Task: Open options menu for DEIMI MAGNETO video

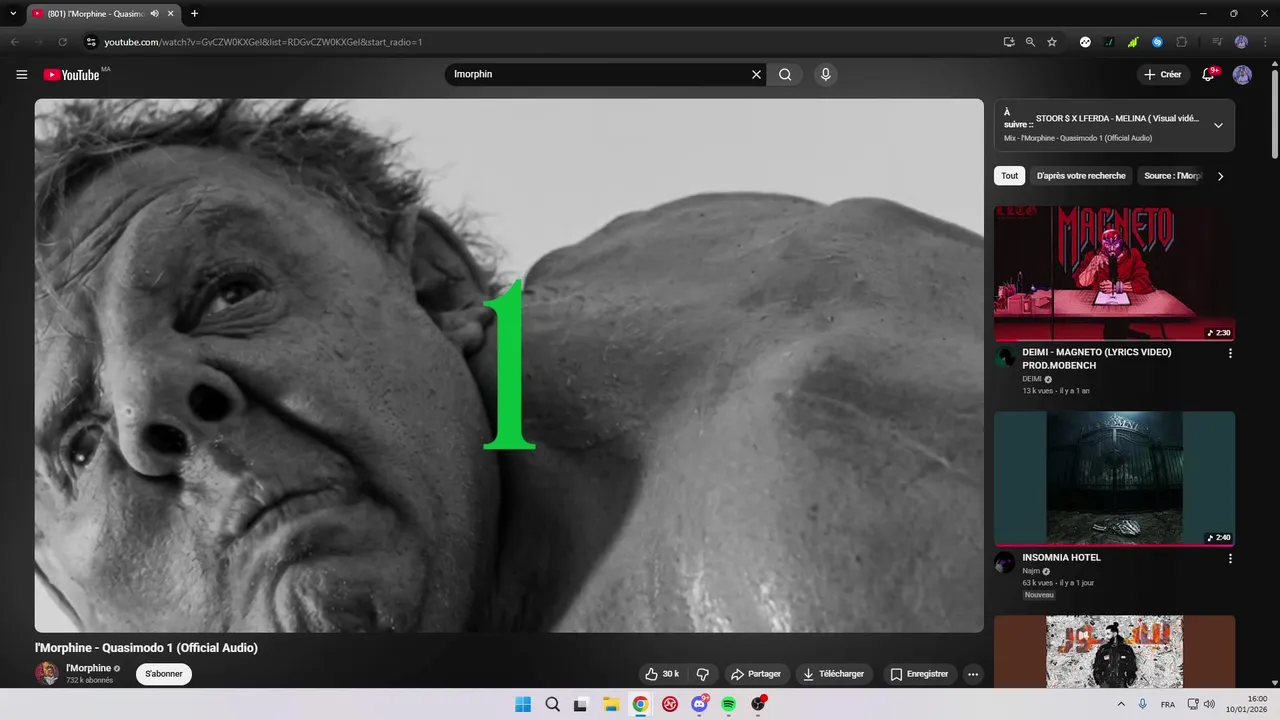Action: point(1230,353)
